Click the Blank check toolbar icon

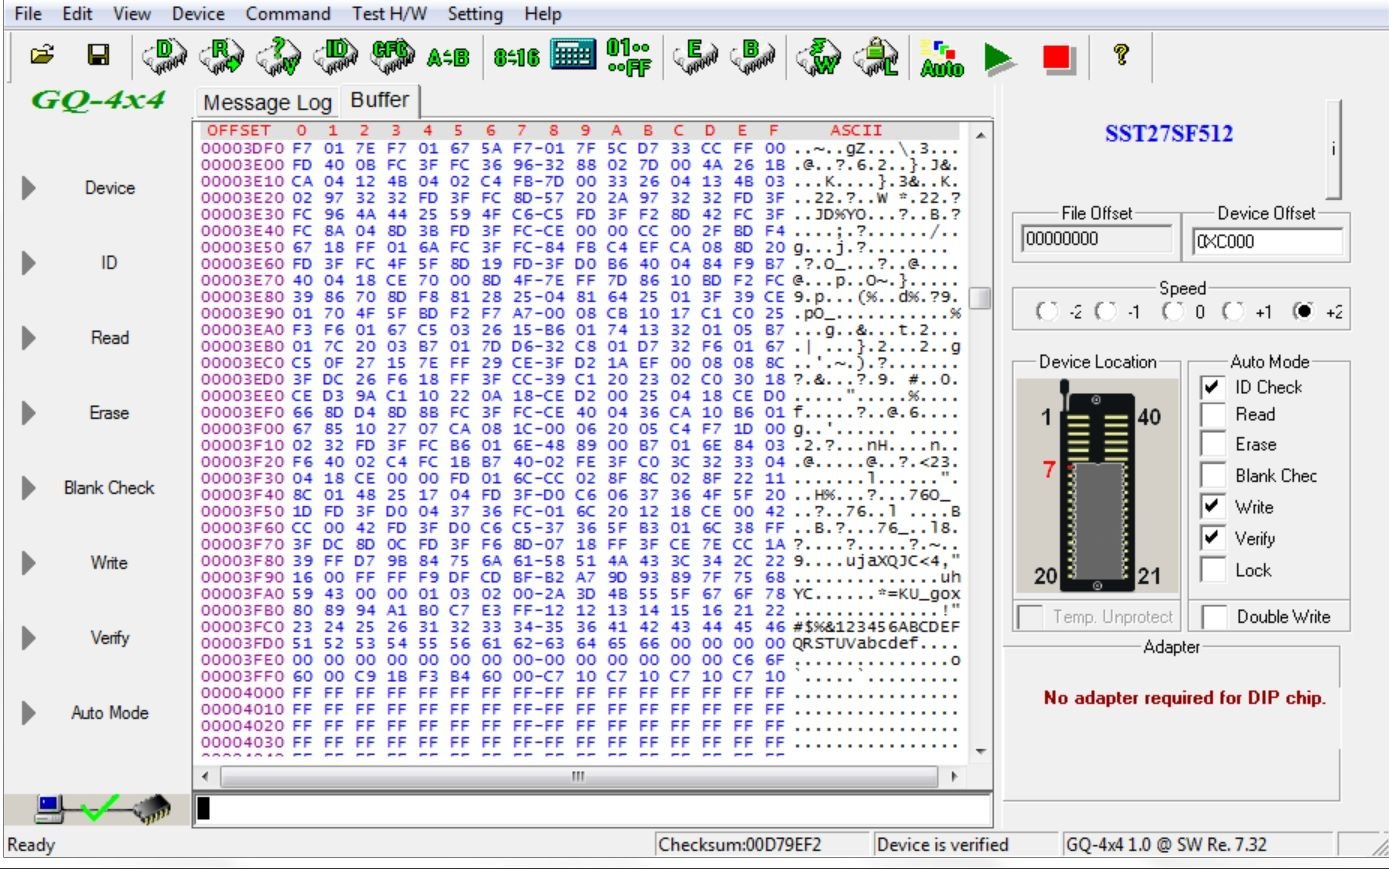(755, 57)
